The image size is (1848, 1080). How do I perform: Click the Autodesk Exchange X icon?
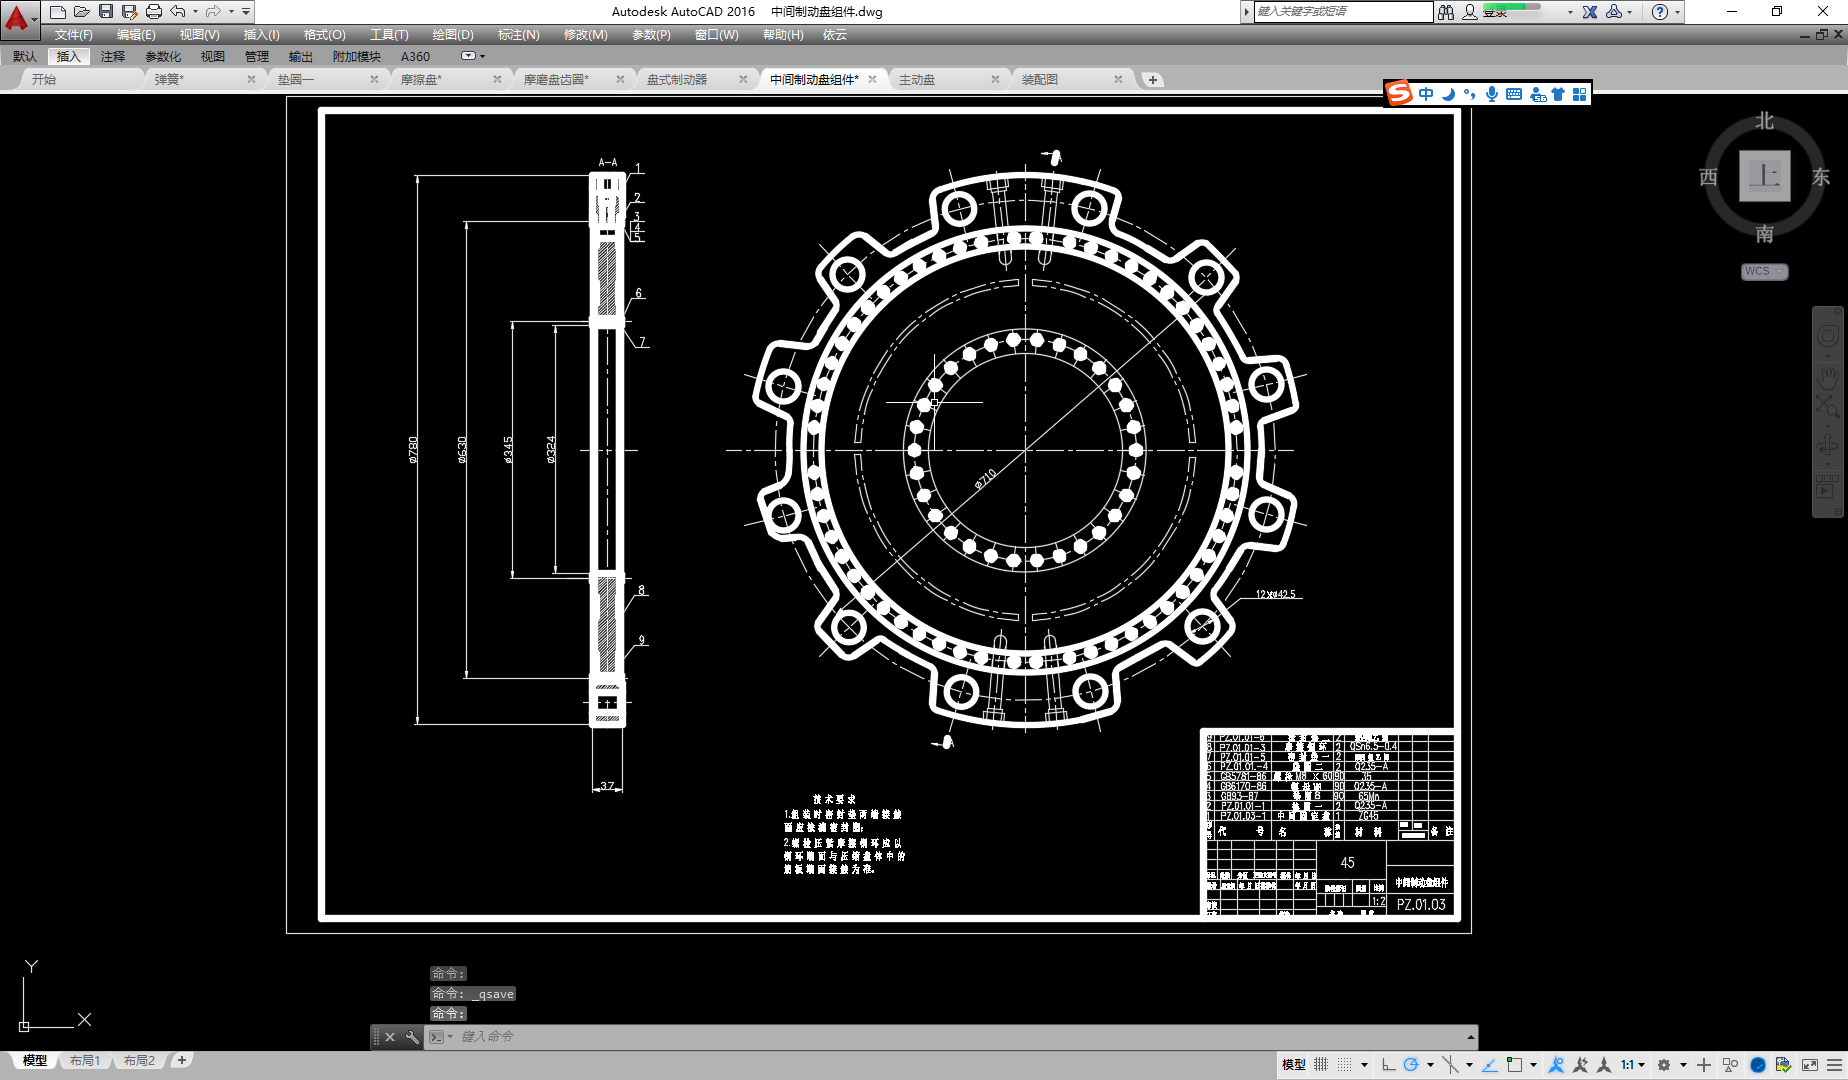click(1590, 12)
